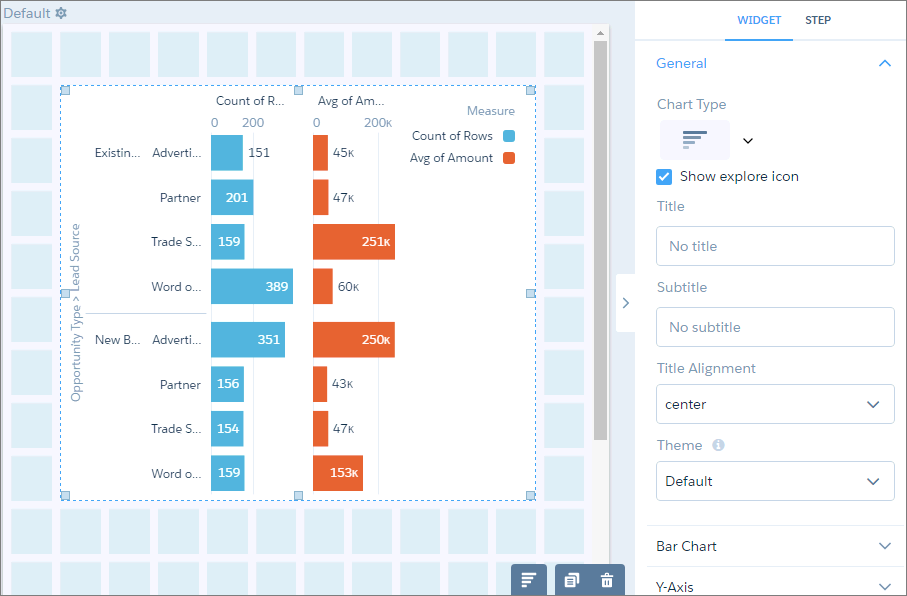Click the value label 151

pos(259,153)
